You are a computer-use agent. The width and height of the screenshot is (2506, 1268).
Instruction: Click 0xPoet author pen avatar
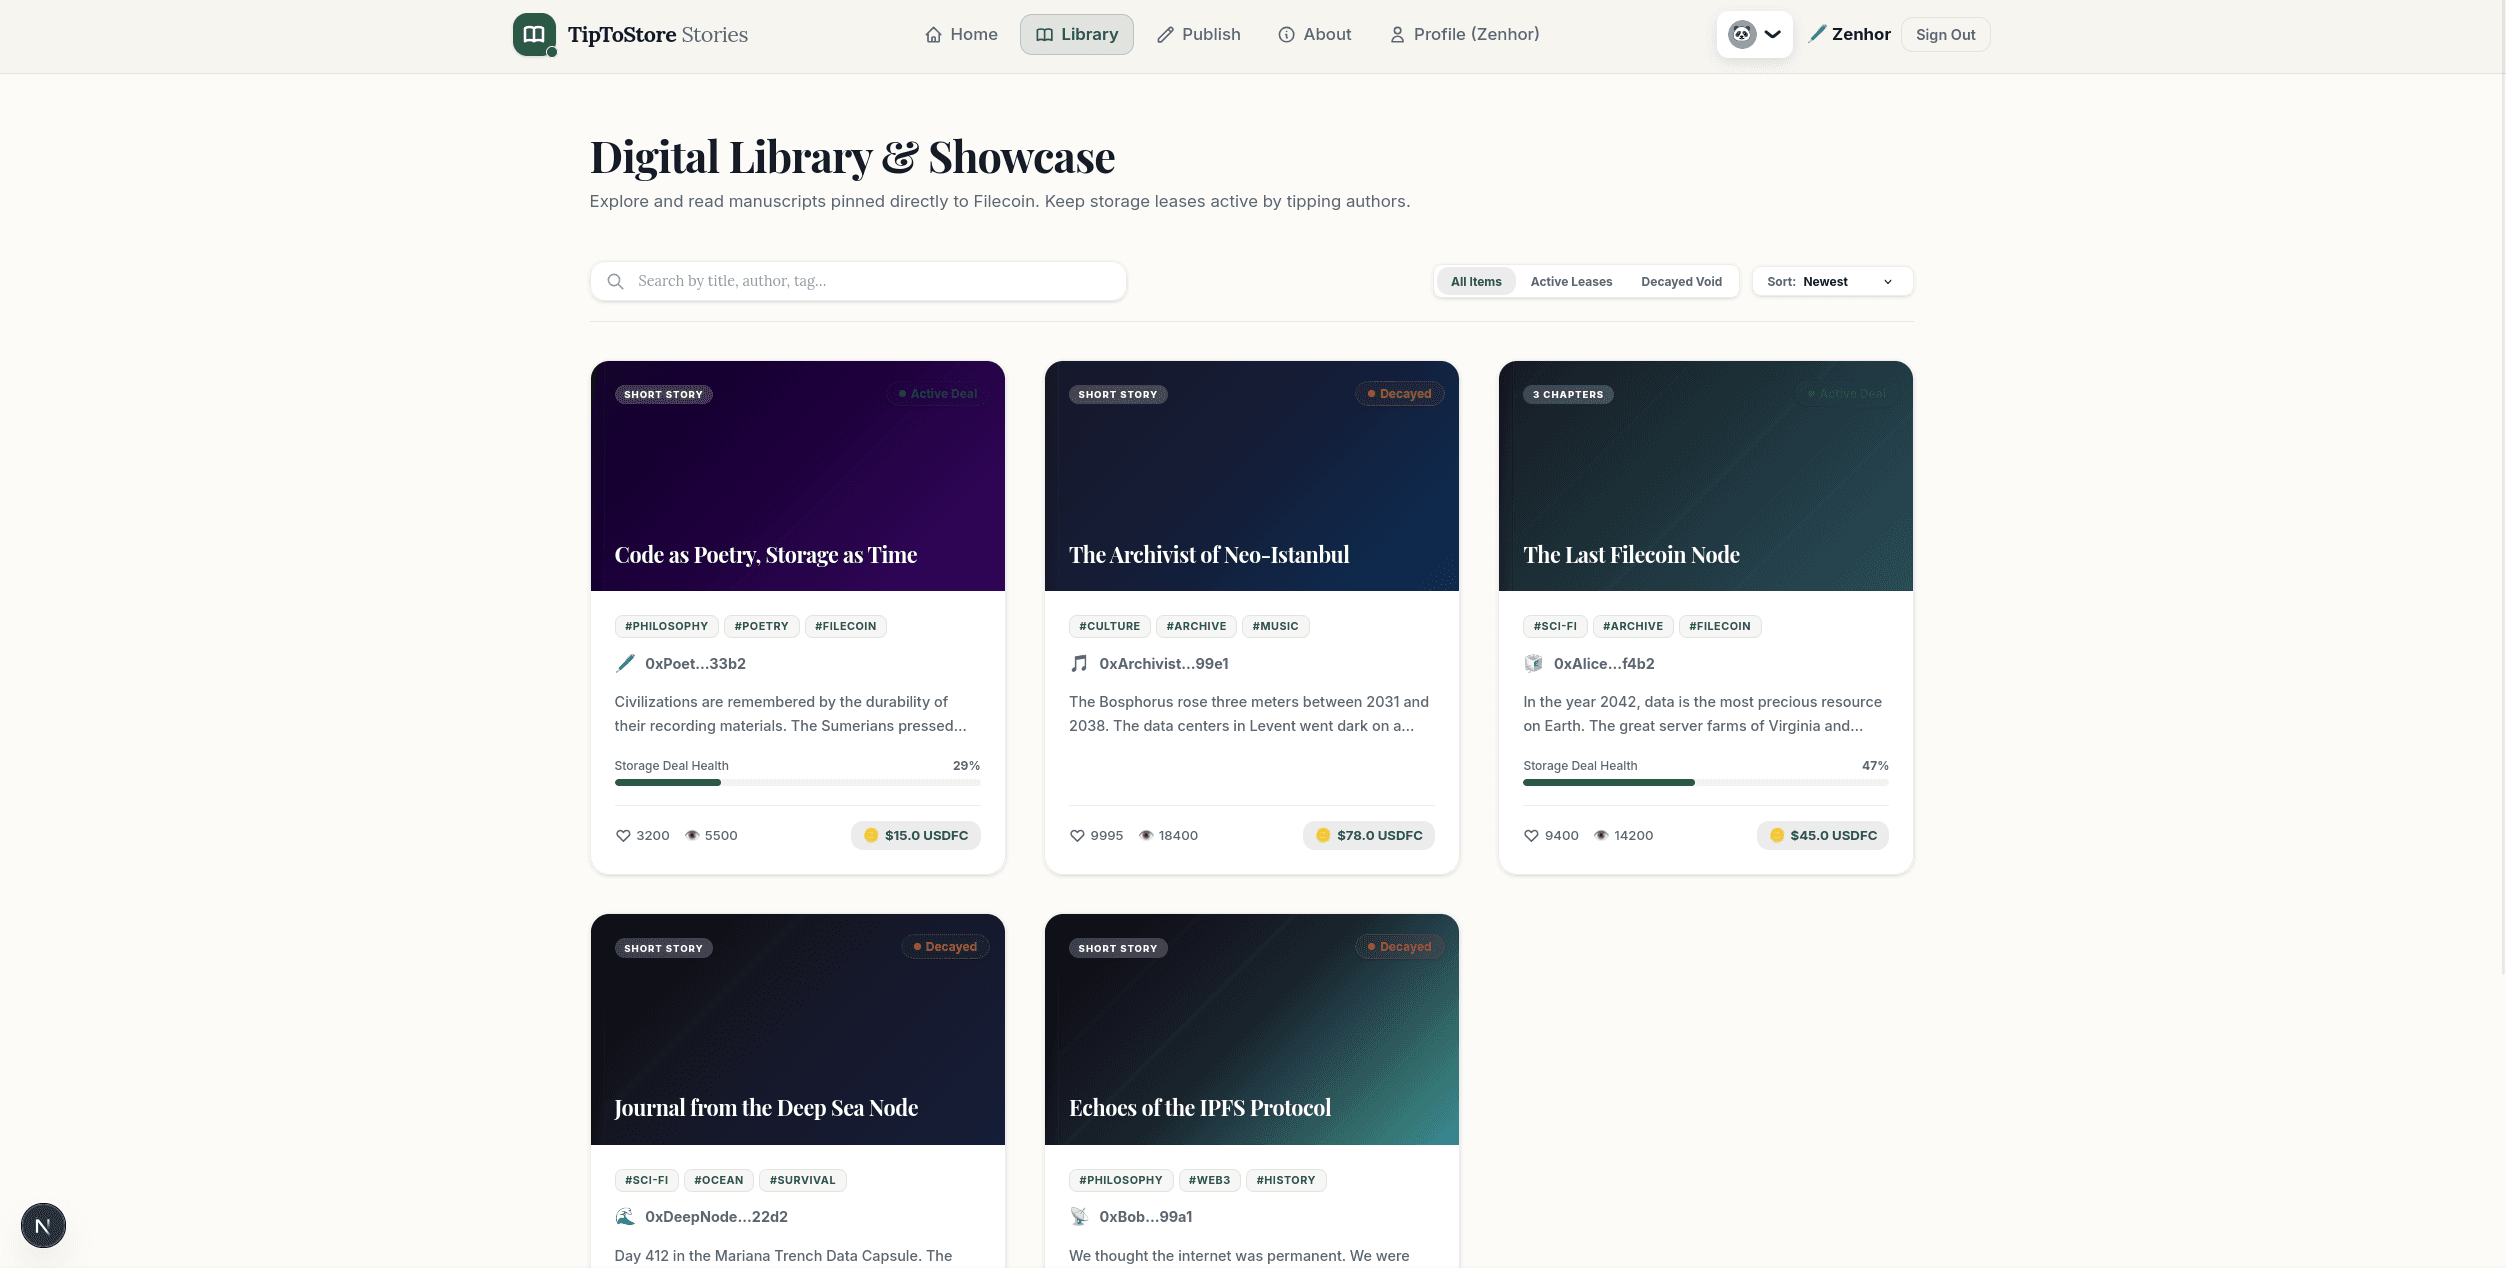click(625, 663)
